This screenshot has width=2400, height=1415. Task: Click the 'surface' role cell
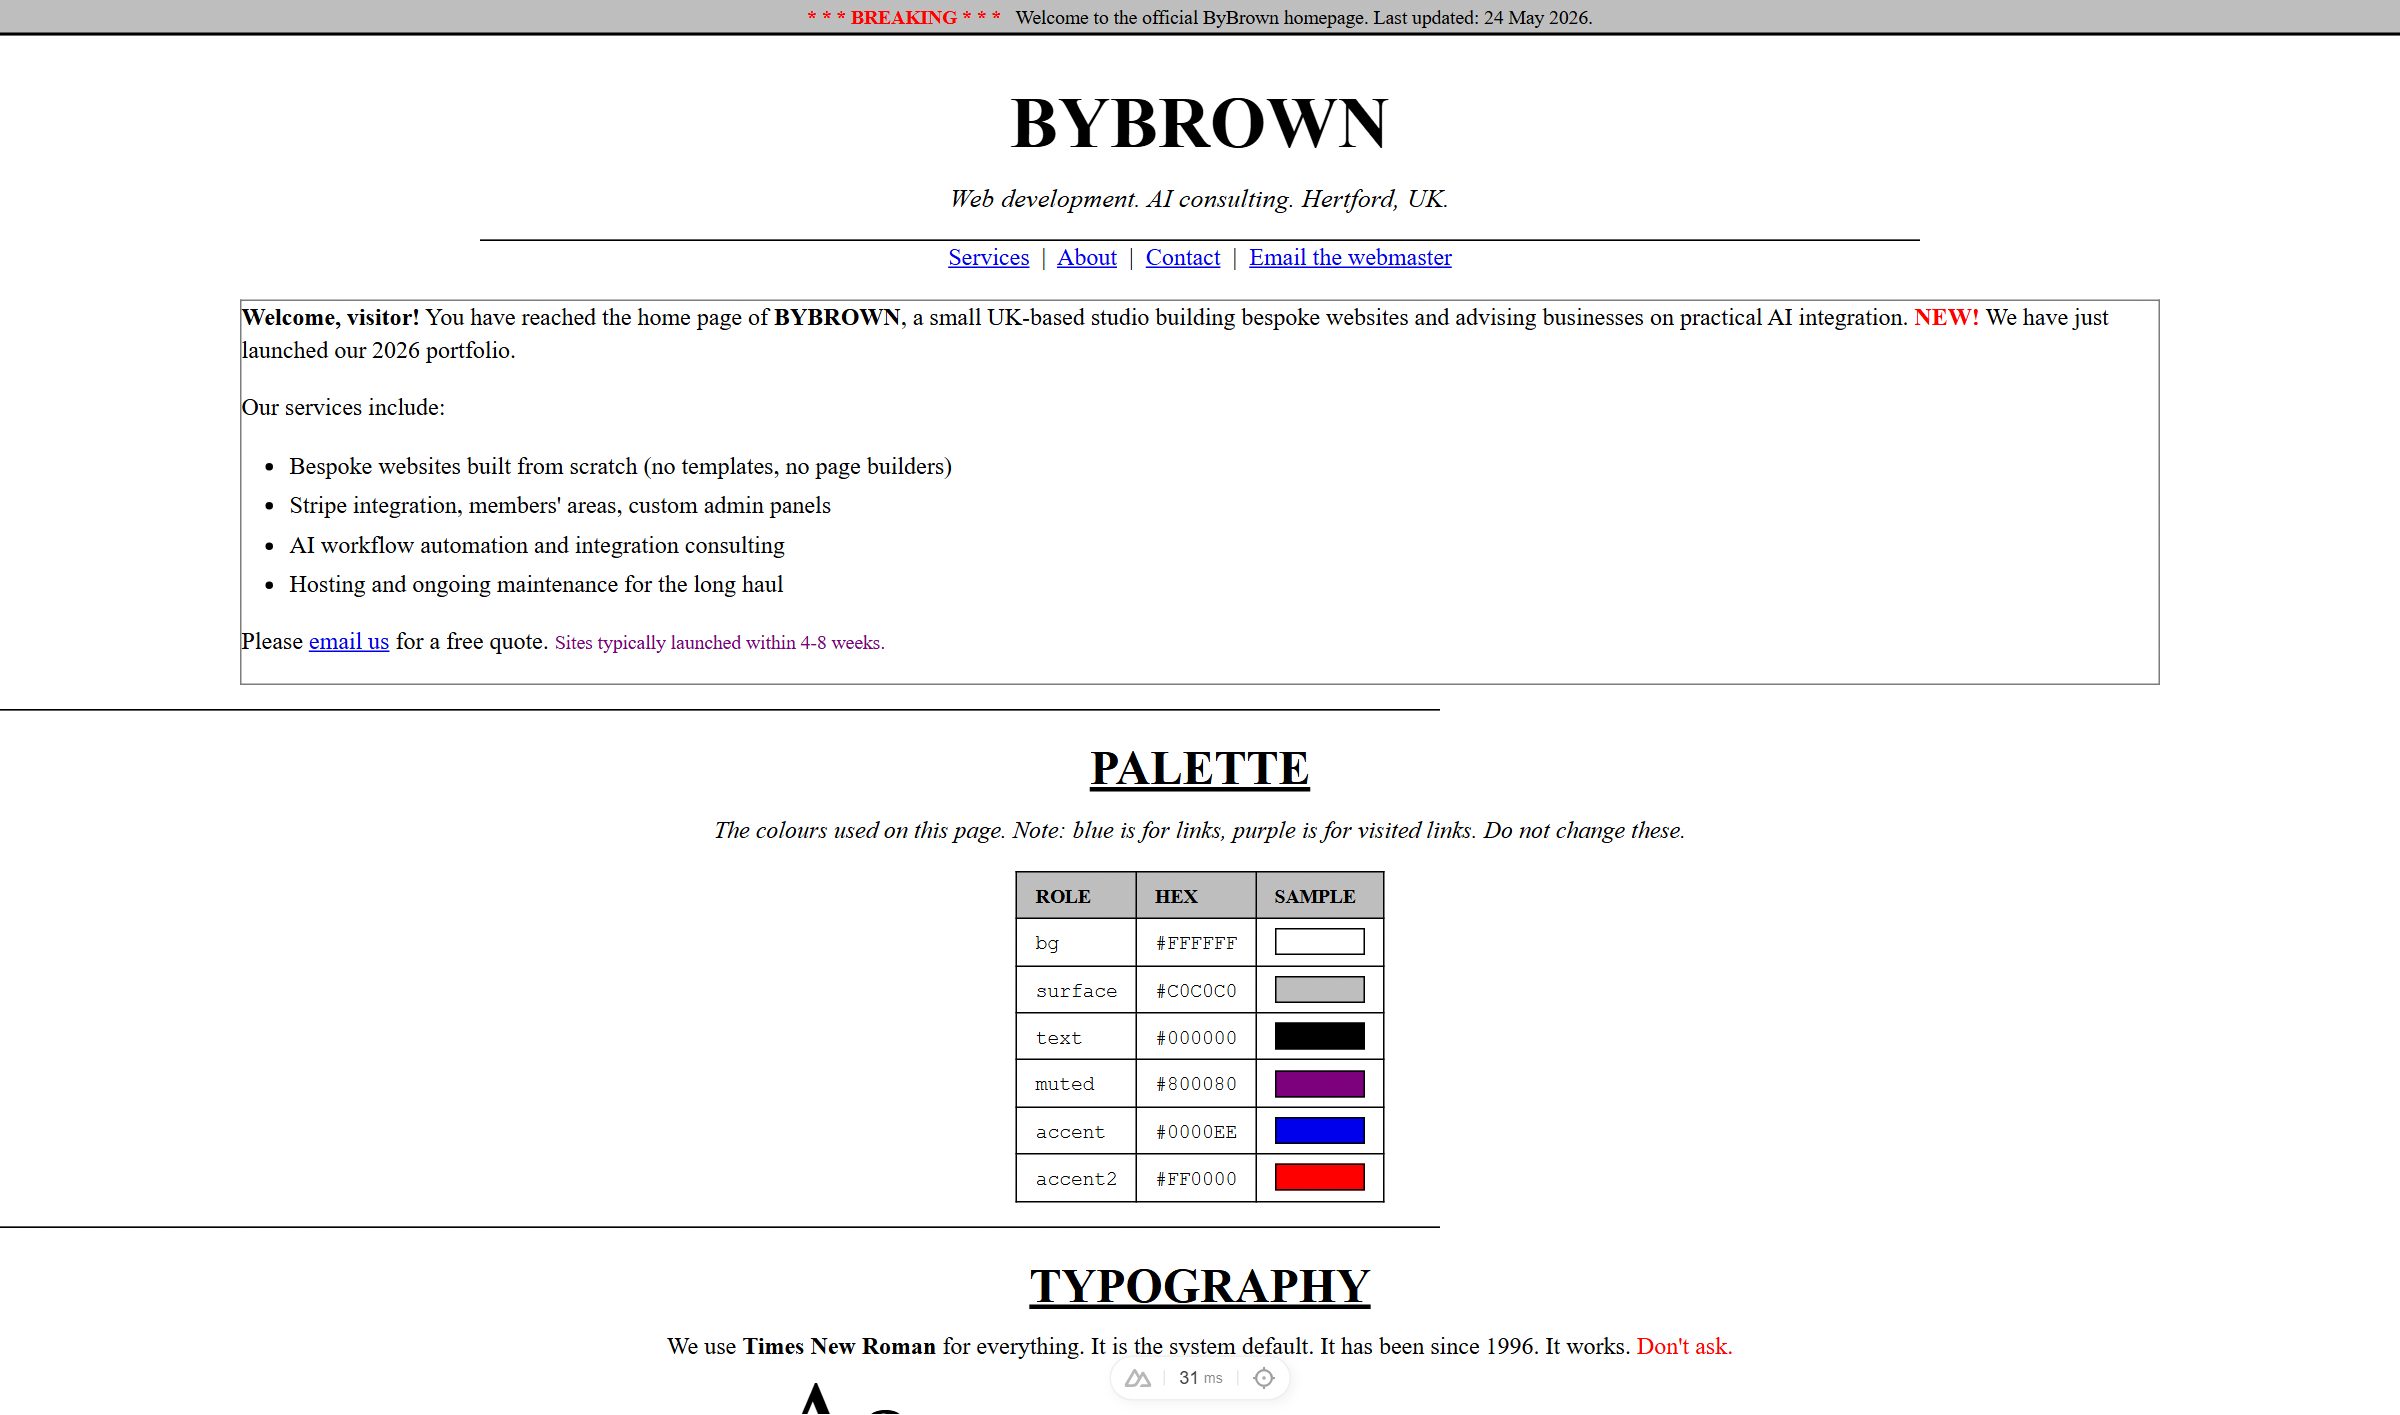(1076, 990)
